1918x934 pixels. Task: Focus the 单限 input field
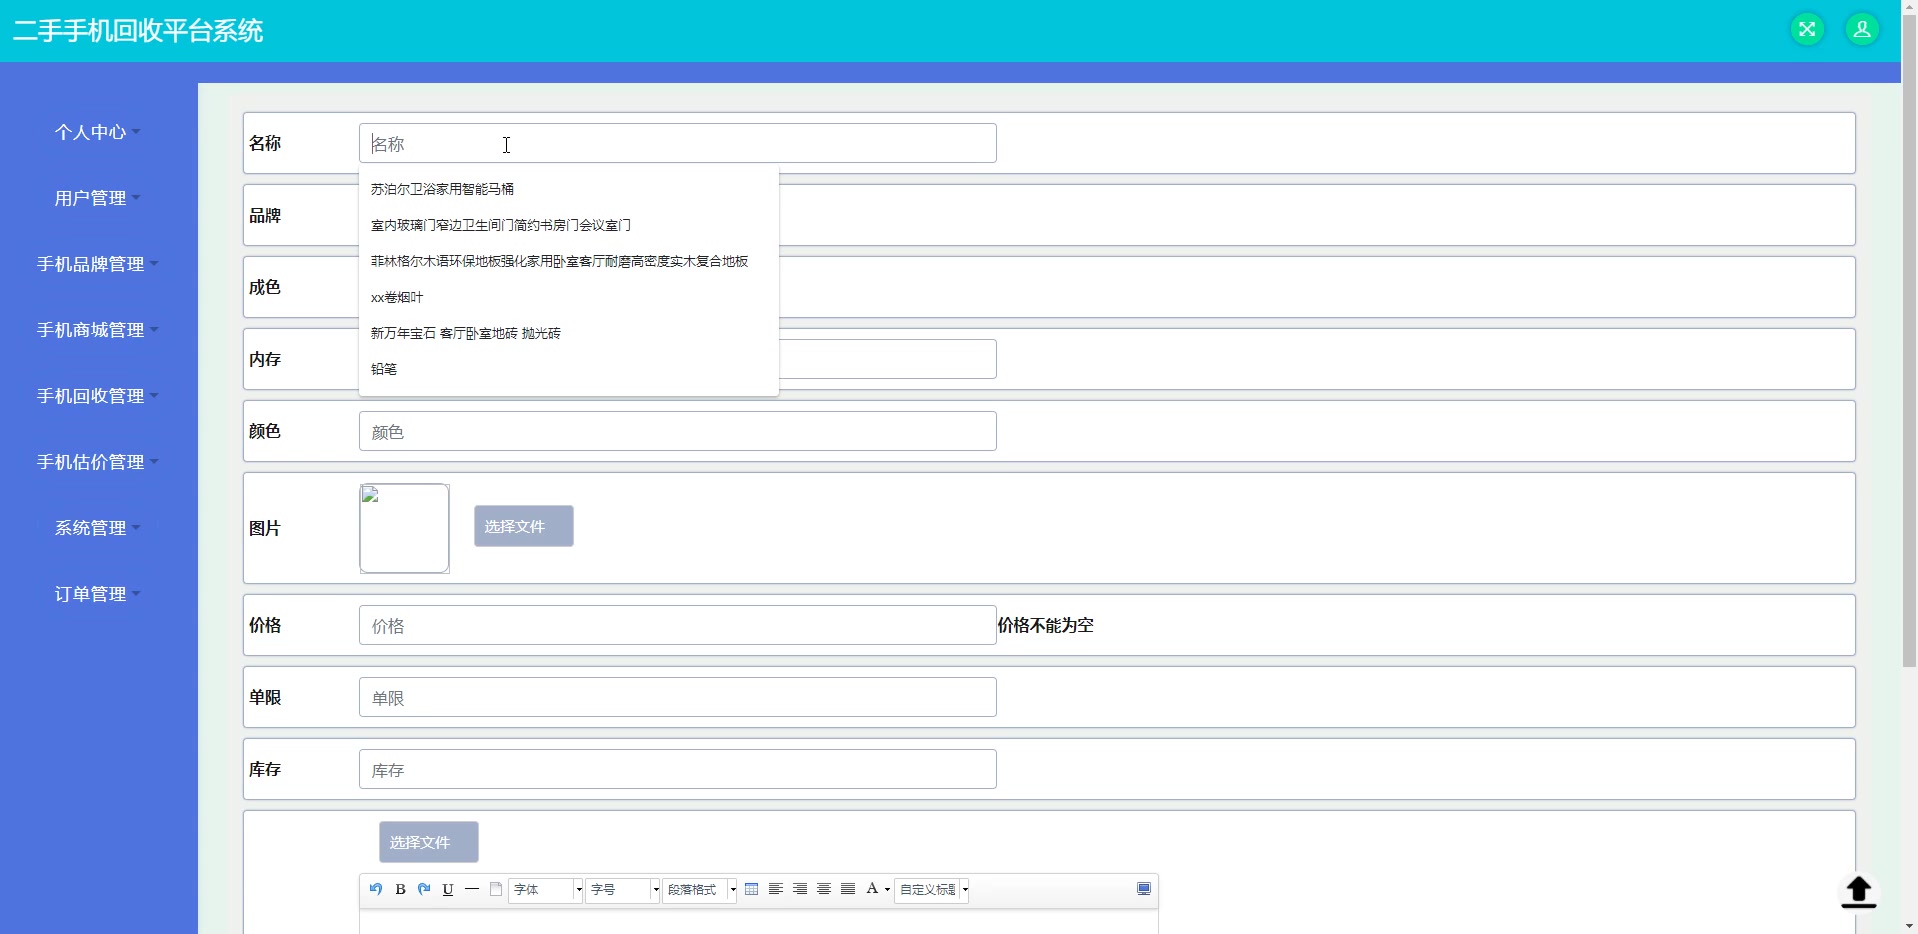[678, 697]
